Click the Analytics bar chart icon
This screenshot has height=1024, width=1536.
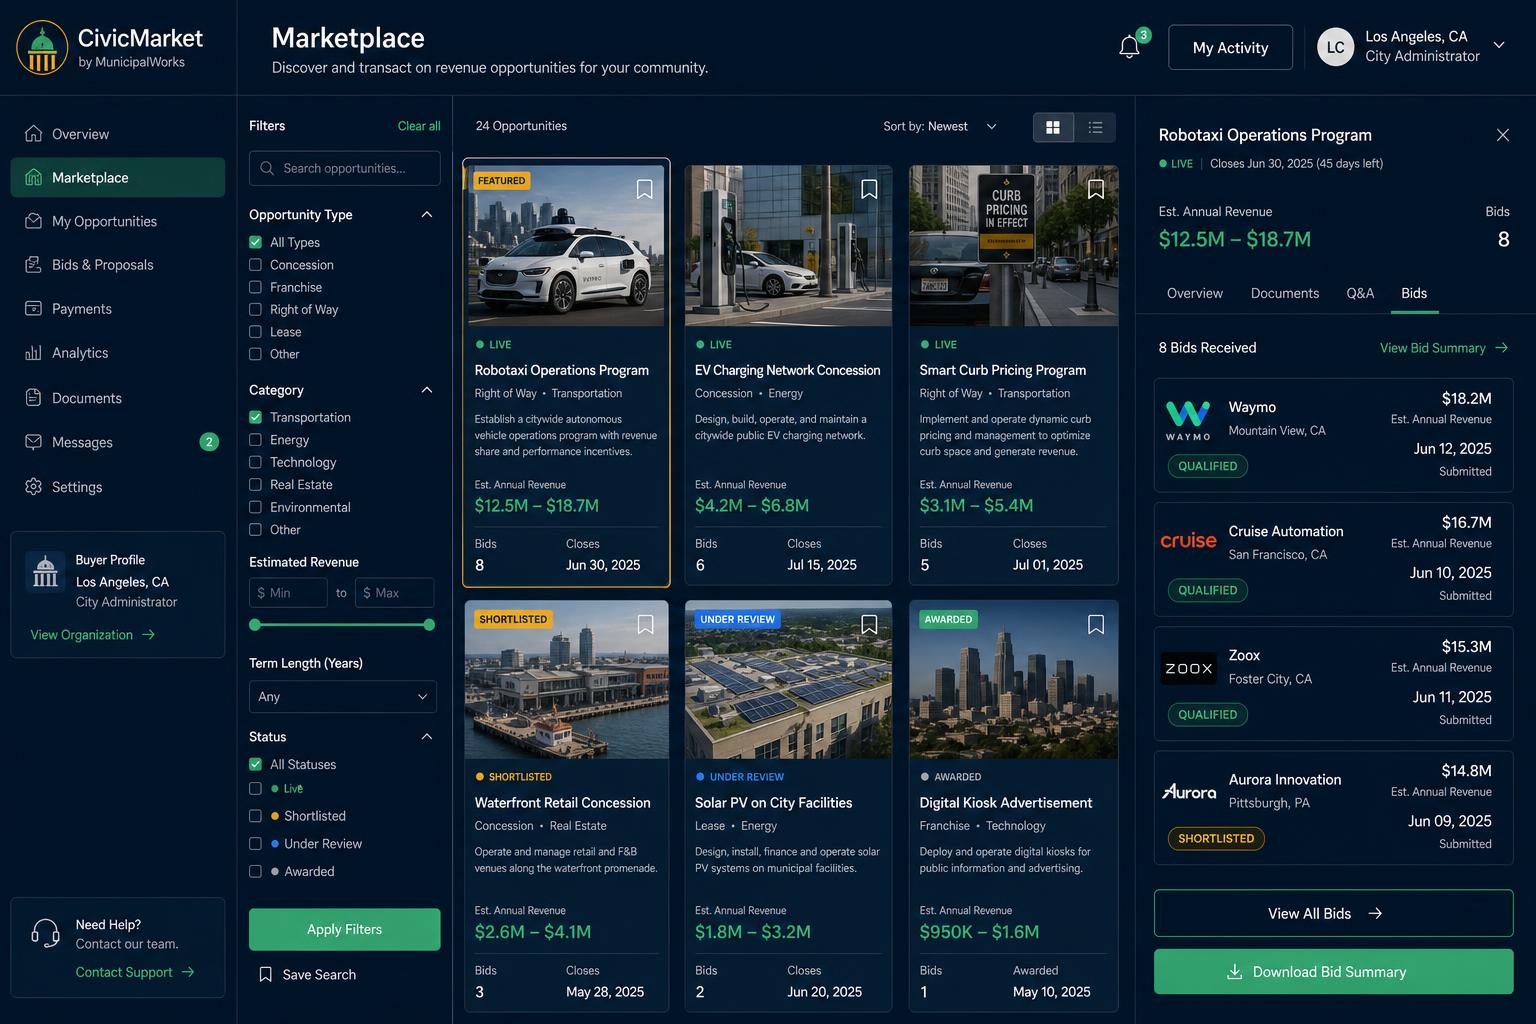point(33,353)
